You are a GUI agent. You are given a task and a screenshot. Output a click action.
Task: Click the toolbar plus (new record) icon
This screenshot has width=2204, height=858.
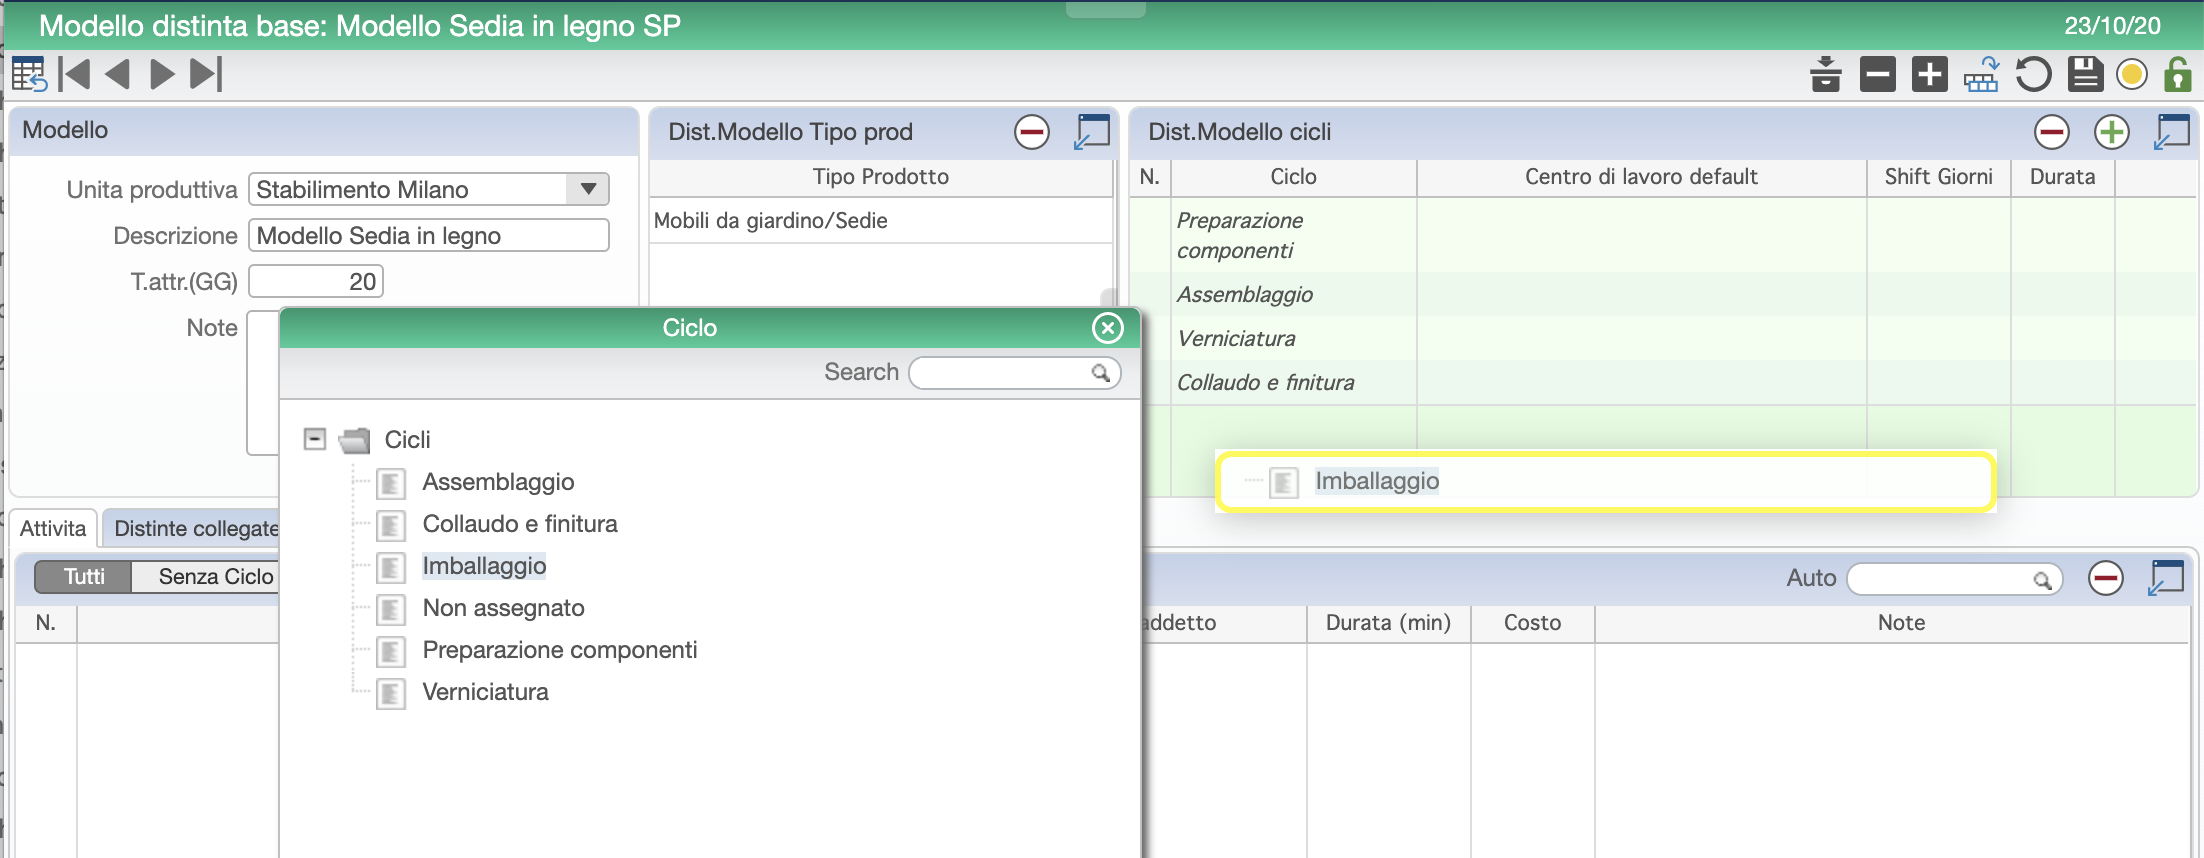(x=1930, y=74)
